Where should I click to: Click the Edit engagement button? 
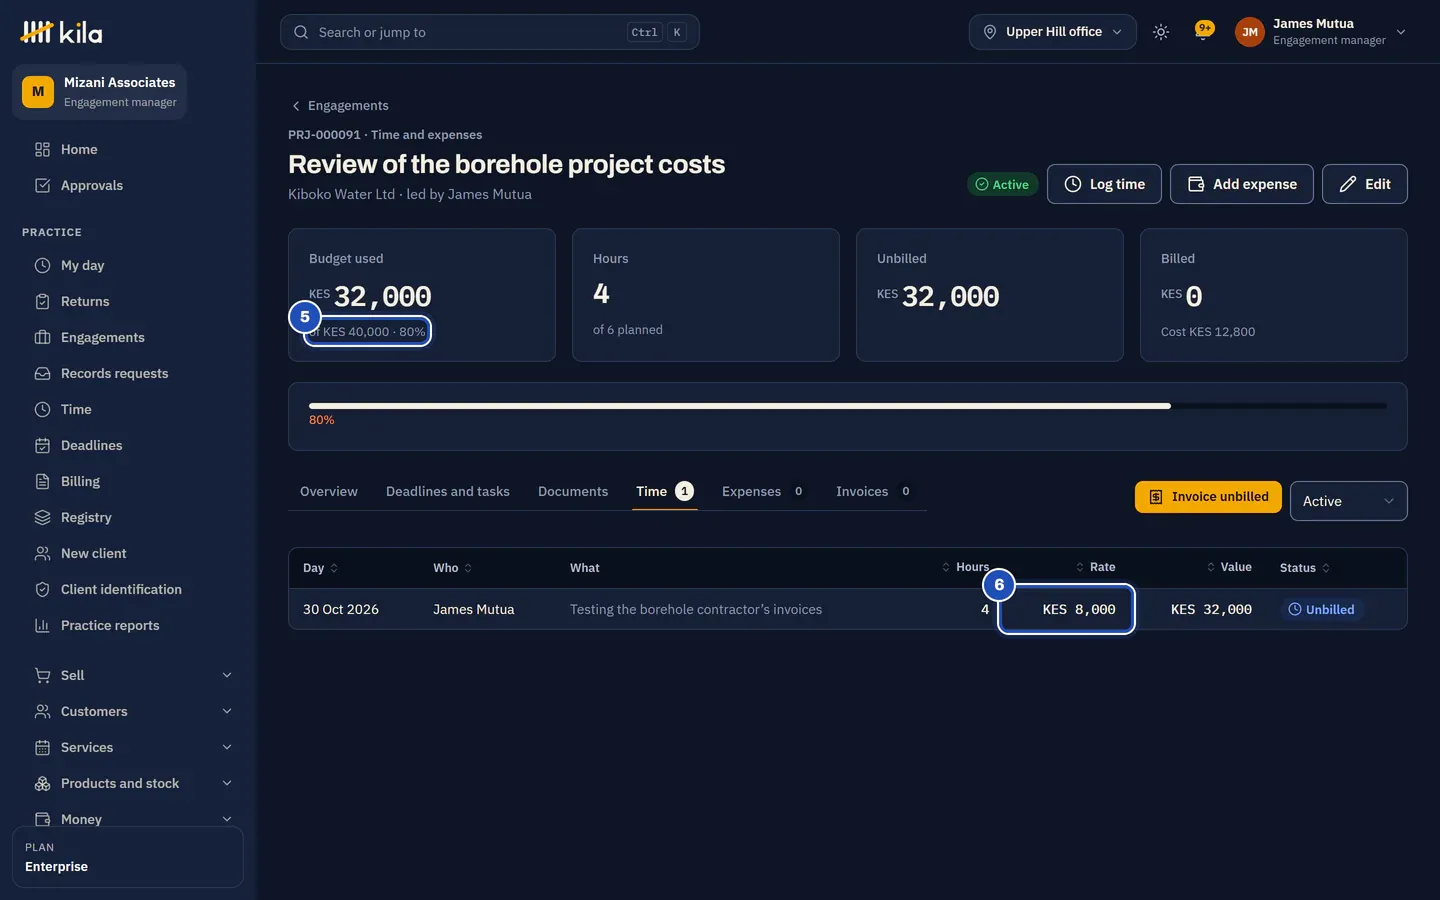pyautogui.click(x=1365, y=184)
